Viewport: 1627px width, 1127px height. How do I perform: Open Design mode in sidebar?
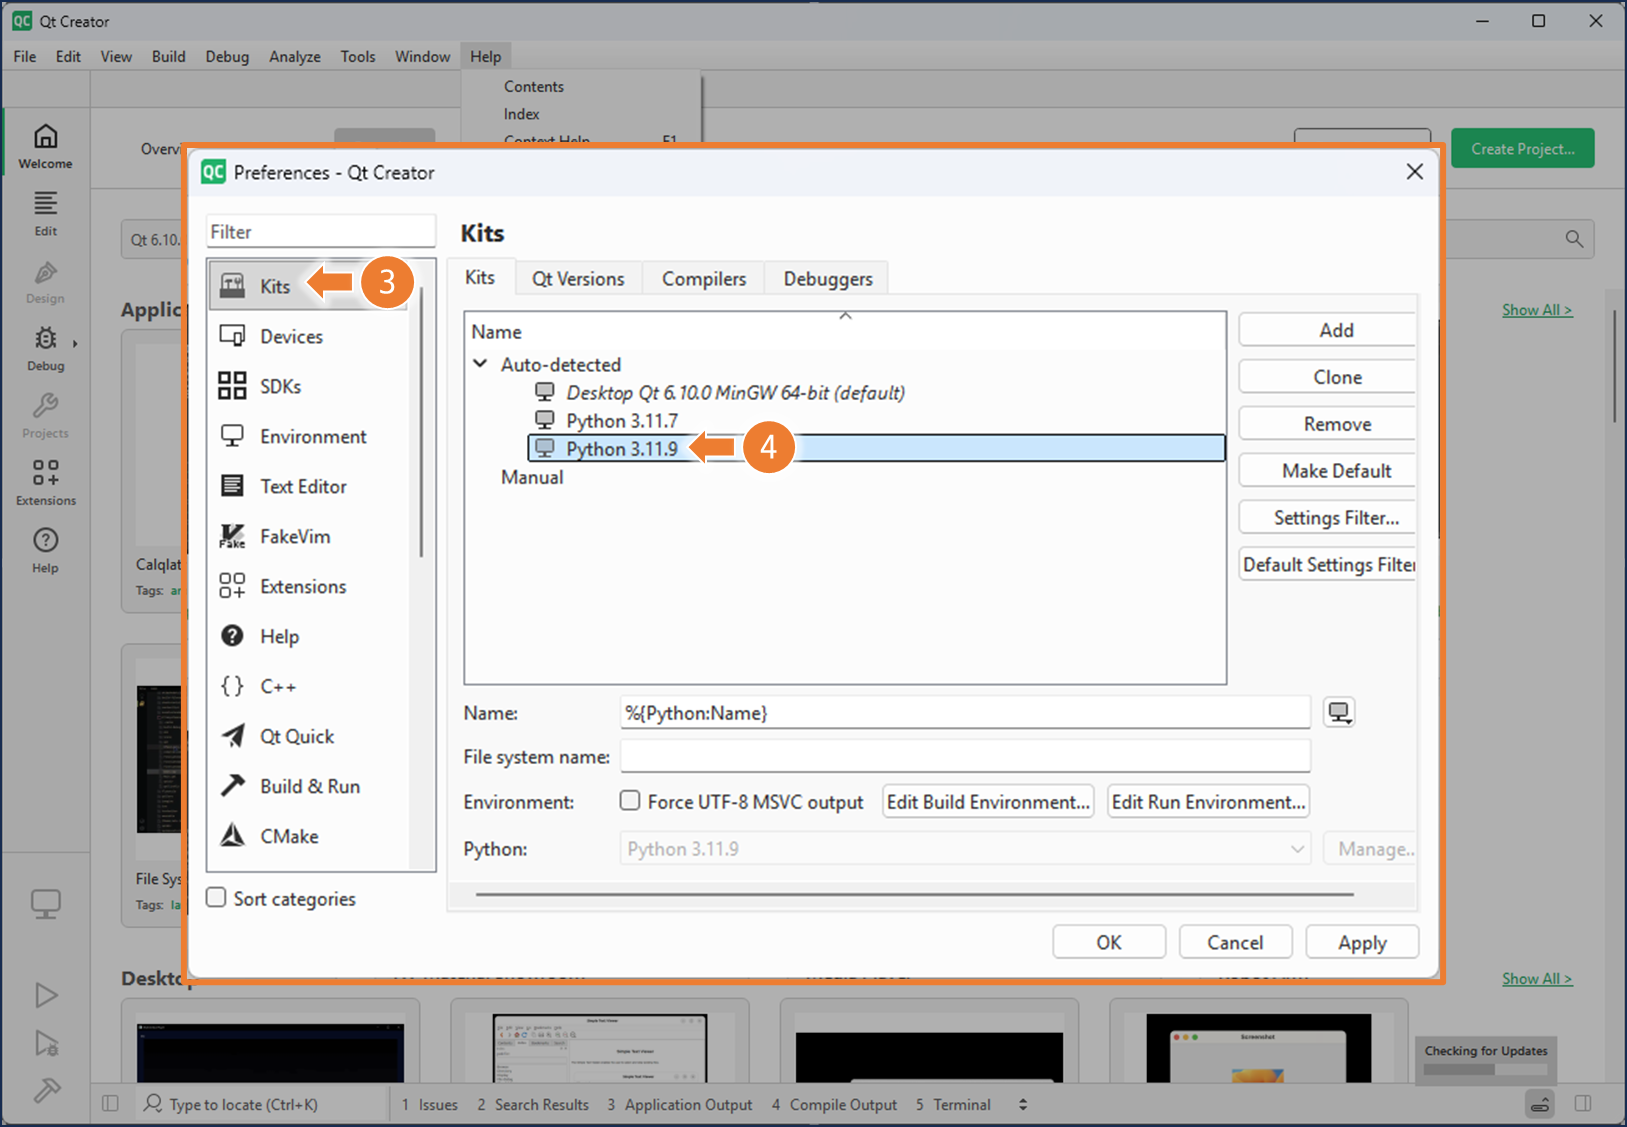click(x=45, y=281)
